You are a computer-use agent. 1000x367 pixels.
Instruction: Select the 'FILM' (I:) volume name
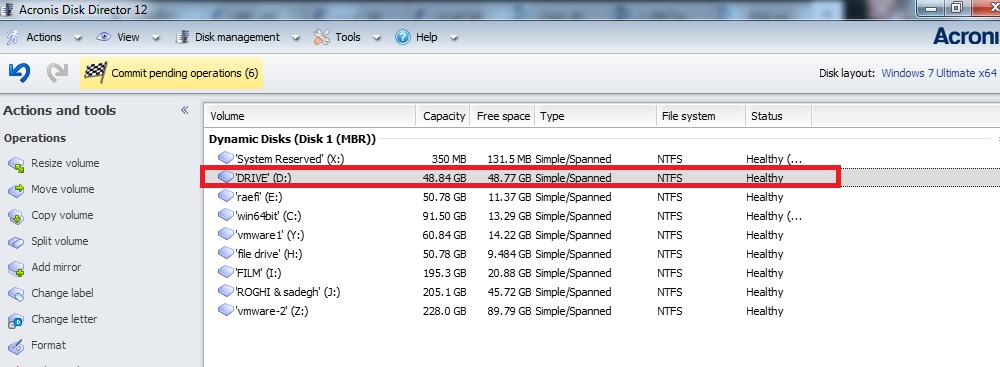(x=258, y=273)
